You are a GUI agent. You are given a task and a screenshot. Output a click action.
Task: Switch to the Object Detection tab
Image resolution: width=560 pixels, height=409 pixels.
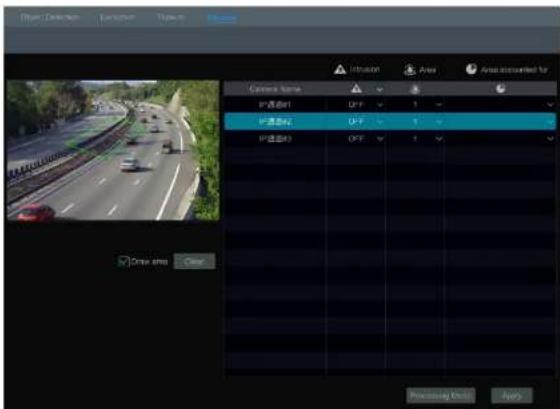coord(50,17)
